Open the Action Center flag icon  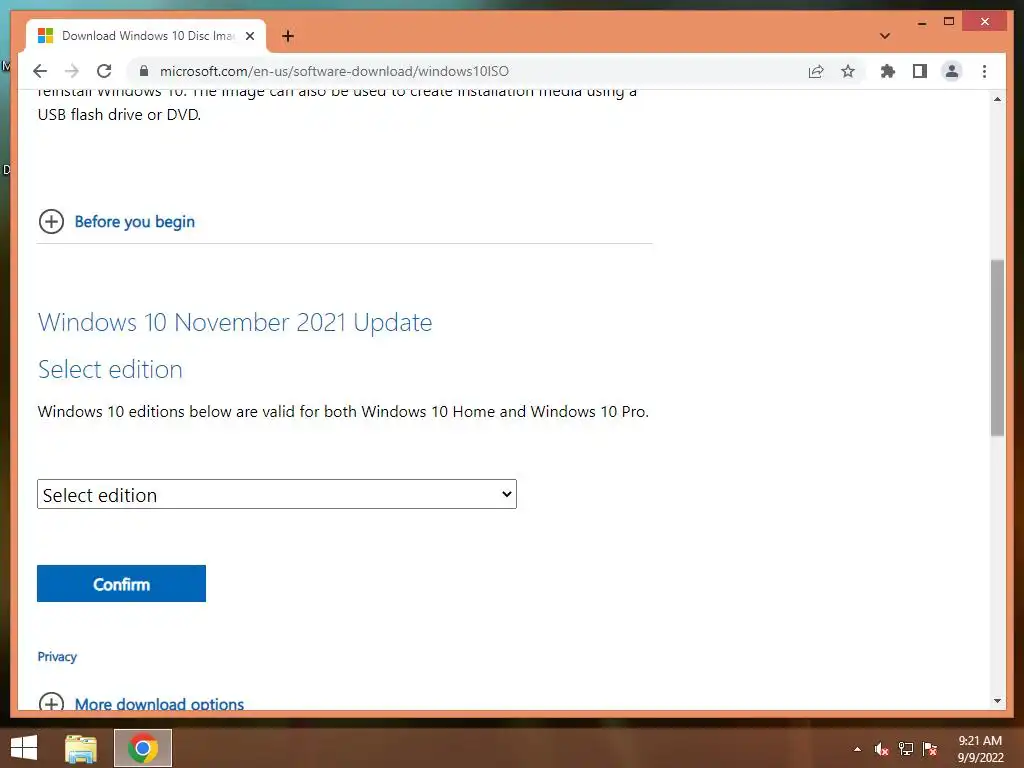(930, 749)
